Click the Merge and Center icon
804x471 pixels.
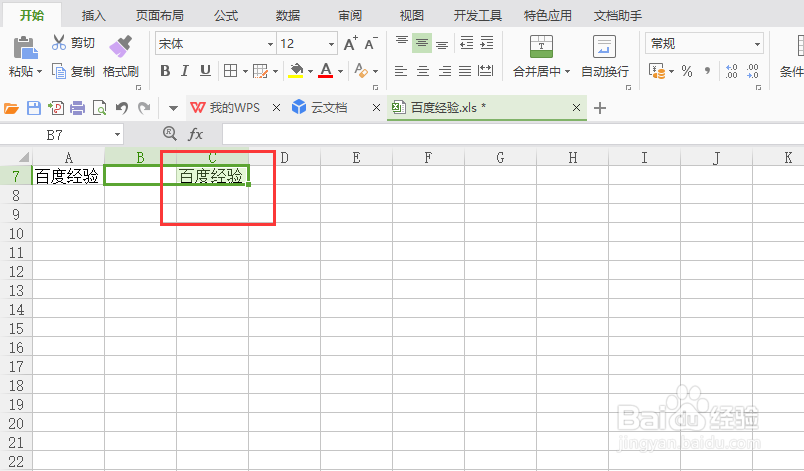(541, 47)
